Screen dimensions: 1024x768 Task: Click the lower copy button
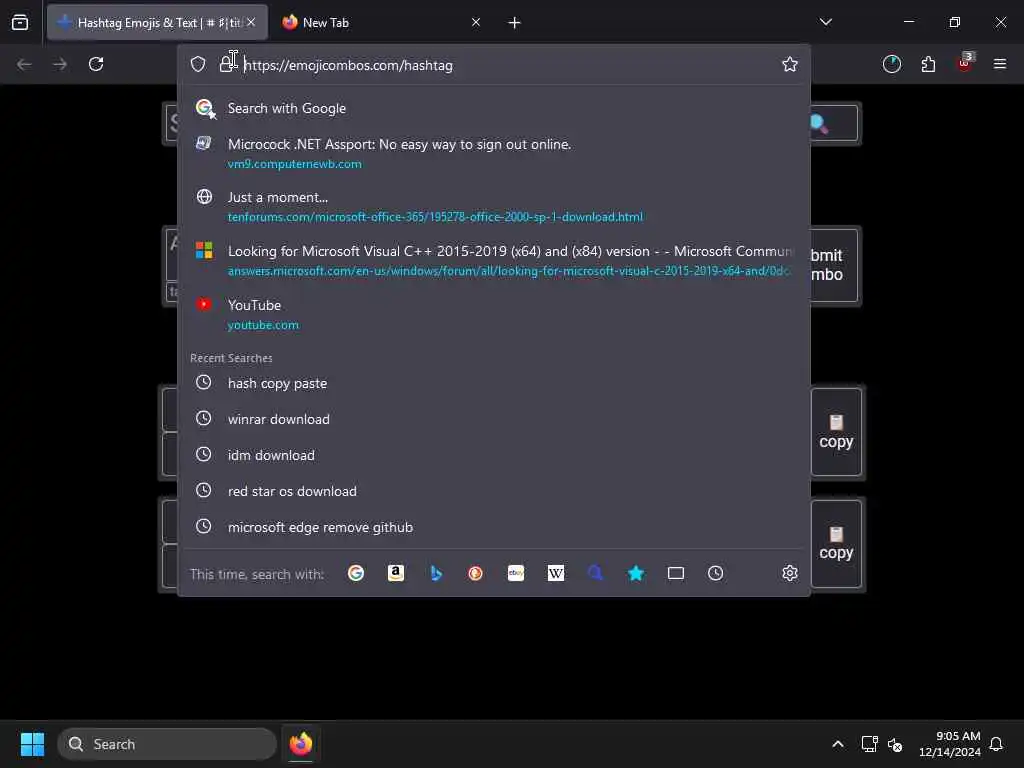(x=836, y=543)
